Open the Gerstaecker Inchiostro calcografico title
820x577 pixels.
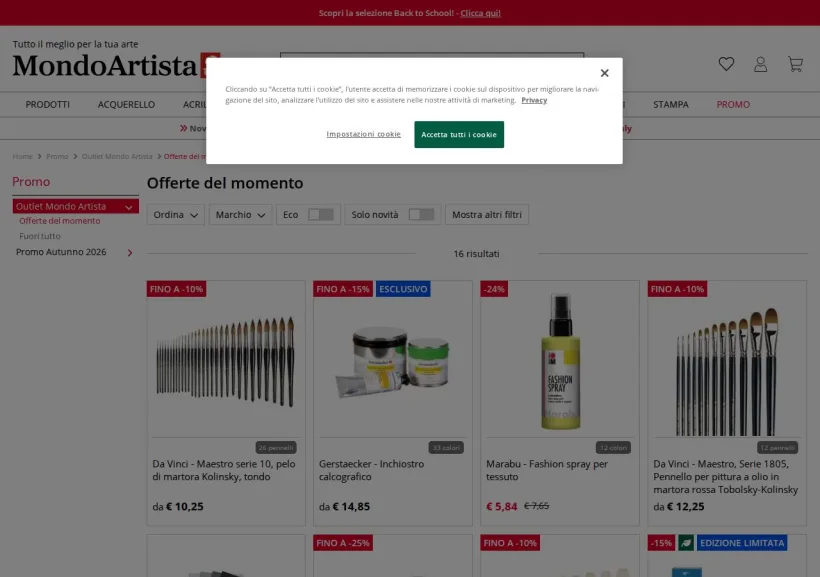coord(371,470)
